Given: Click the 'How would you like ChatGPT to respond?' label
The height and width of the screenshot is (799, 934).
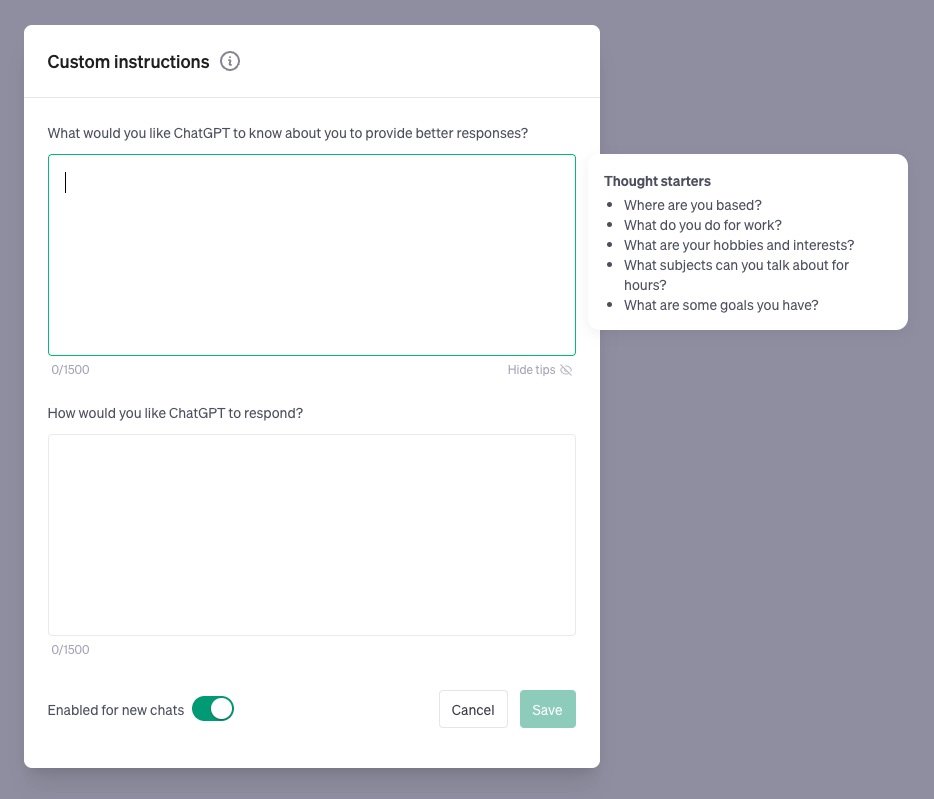Looking at the screenshot, I should tap(175, 413).
